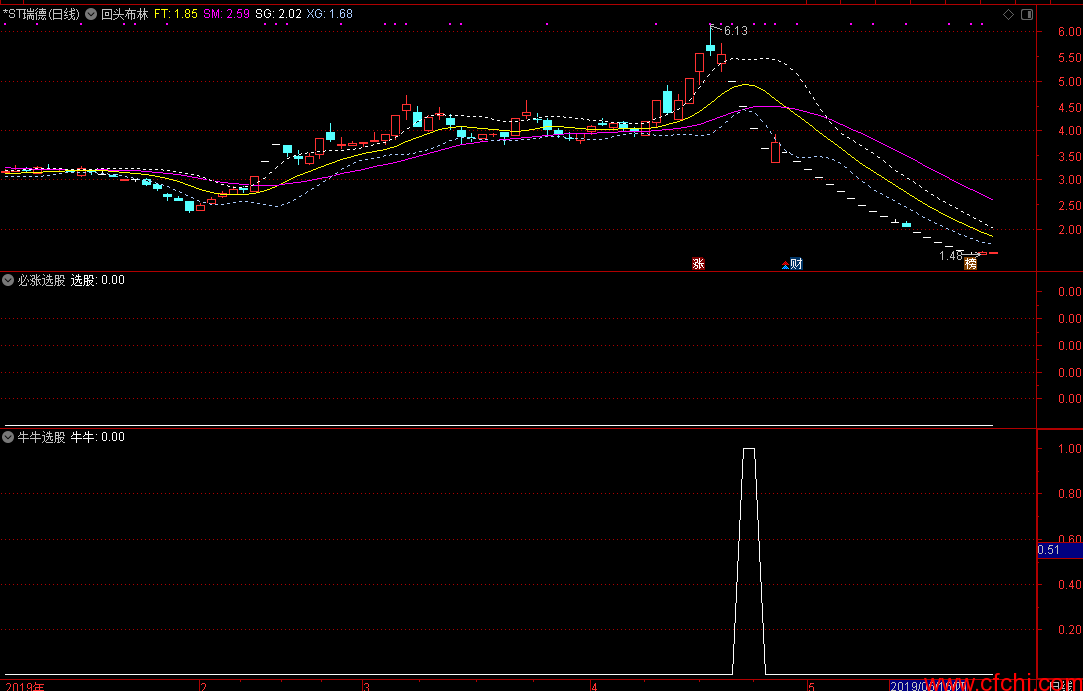Screen dimensions: 1083x691
Task: Click month 3 on the time axis
Action: (367, 686)
